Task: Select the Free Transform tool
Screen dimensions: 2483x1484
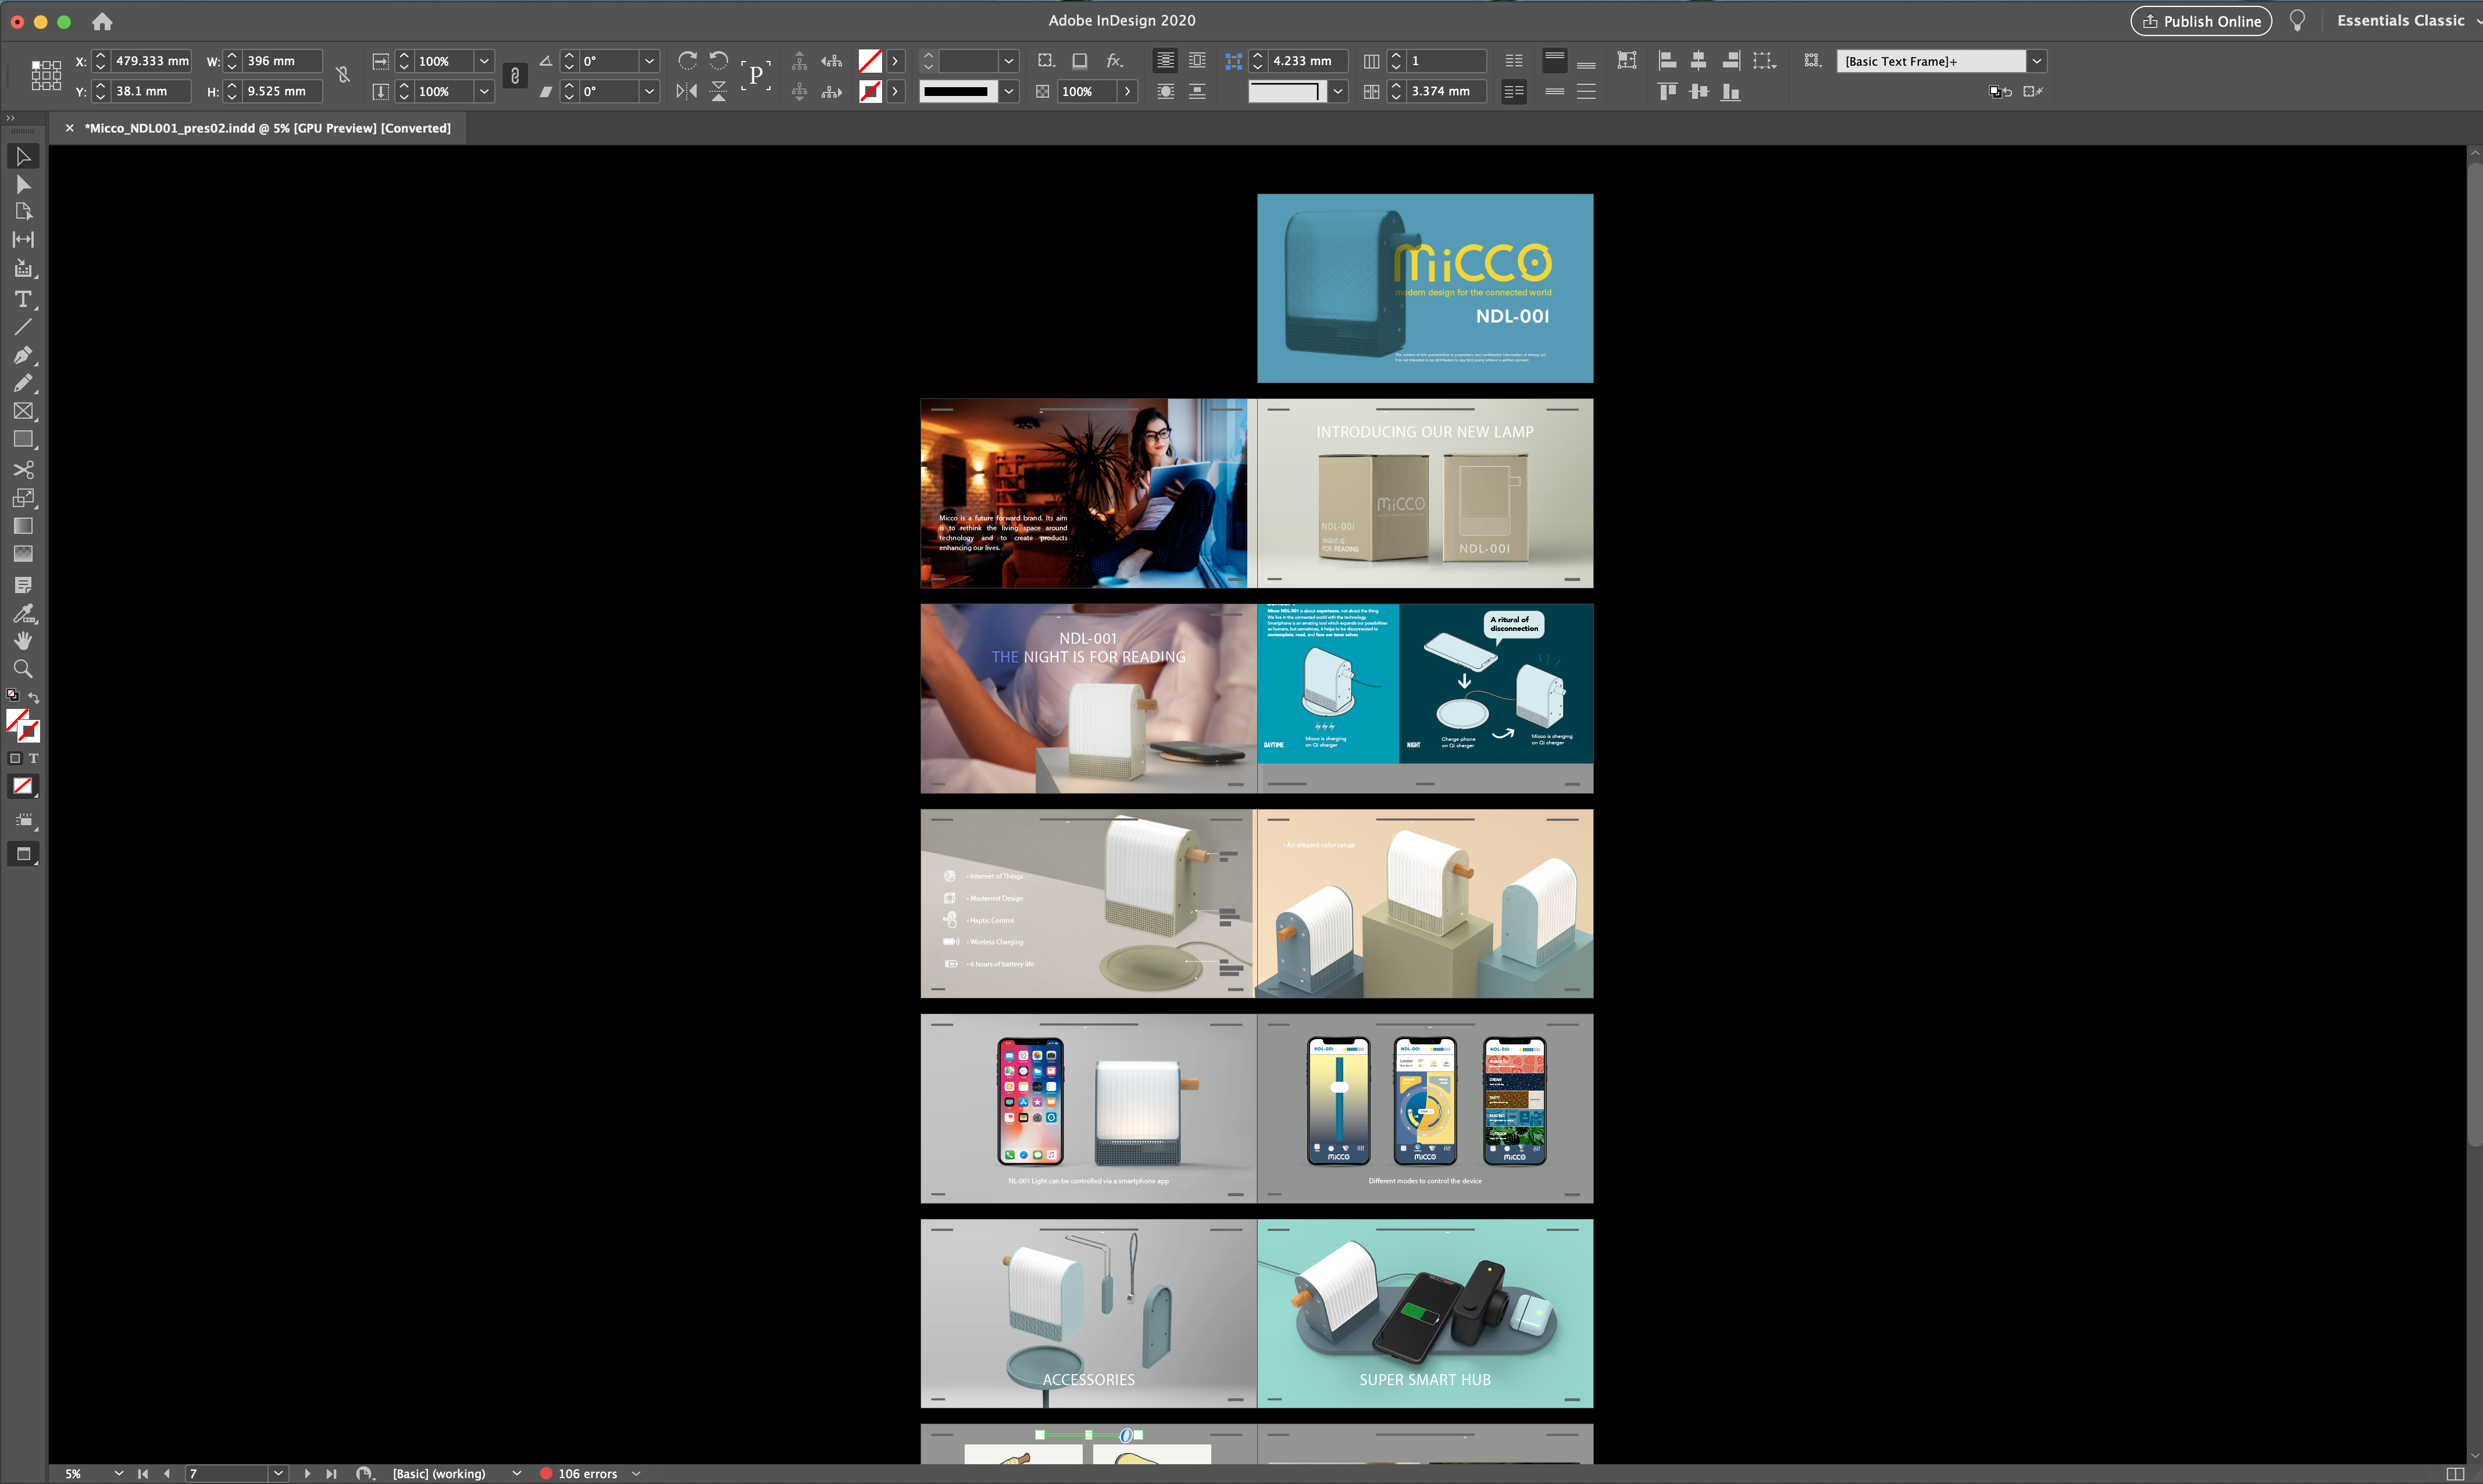Action: coord(23,497)
